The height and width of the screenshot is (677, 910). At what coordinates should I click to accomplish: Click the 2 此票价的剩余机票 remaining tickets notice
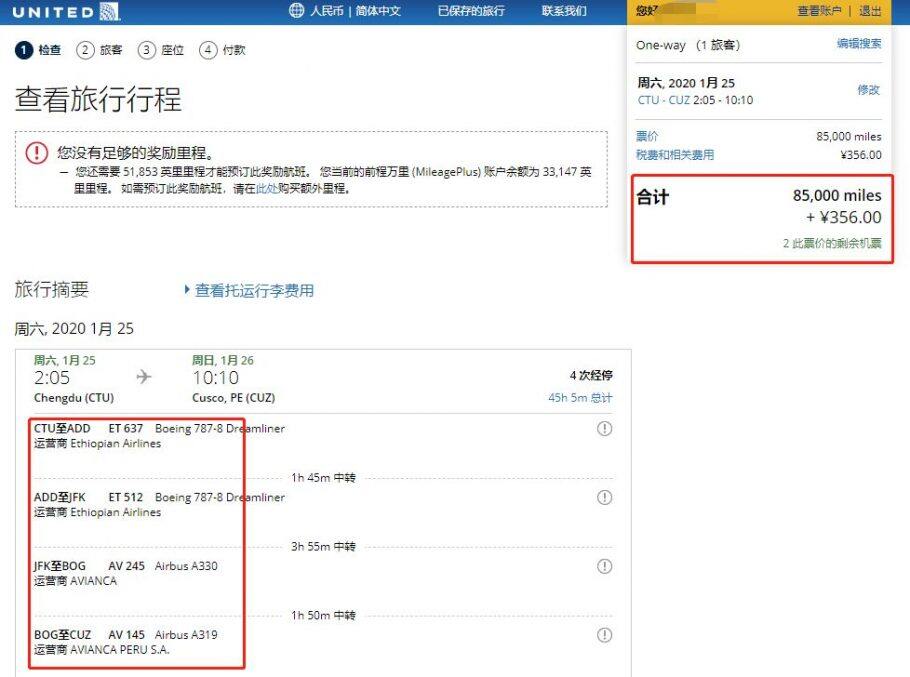832,243
